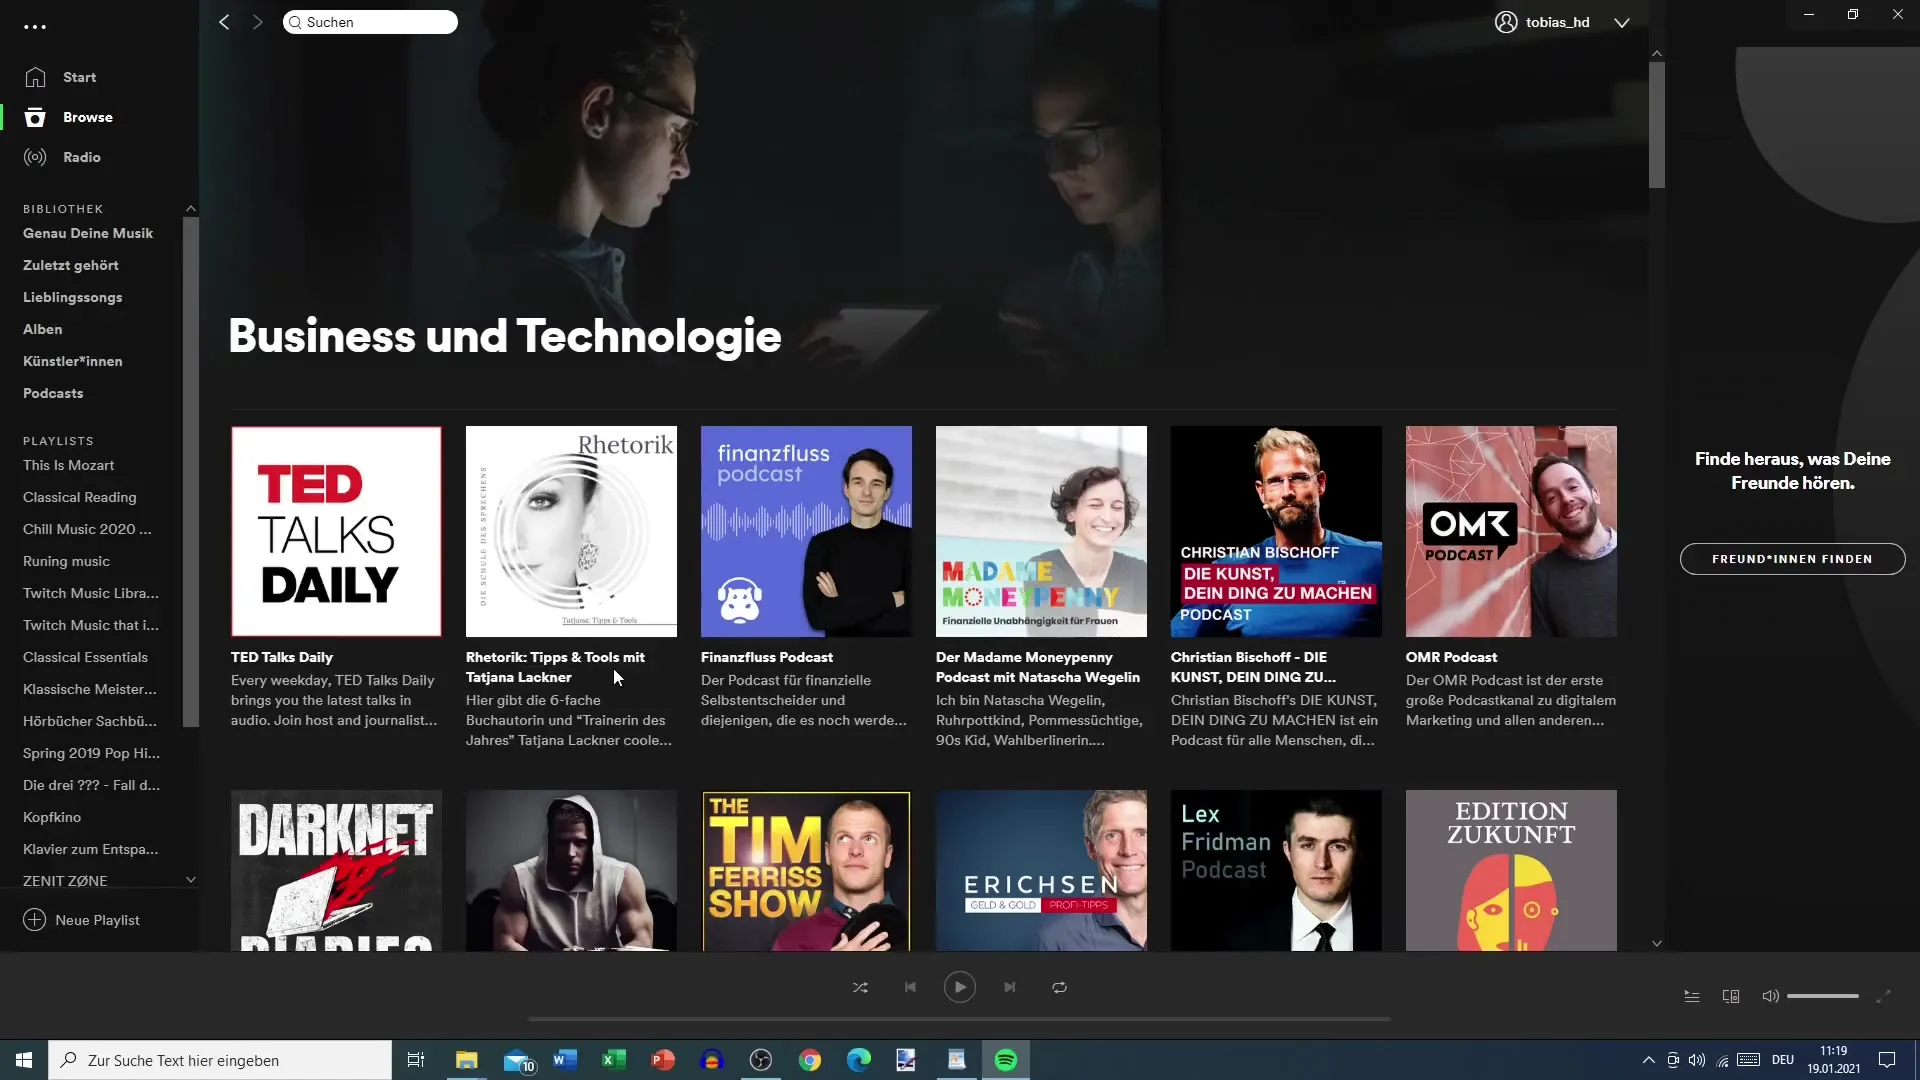Viewport: 1920px width, 1080px height.
Task: Click the volume slider
Action: point(1823,996)
